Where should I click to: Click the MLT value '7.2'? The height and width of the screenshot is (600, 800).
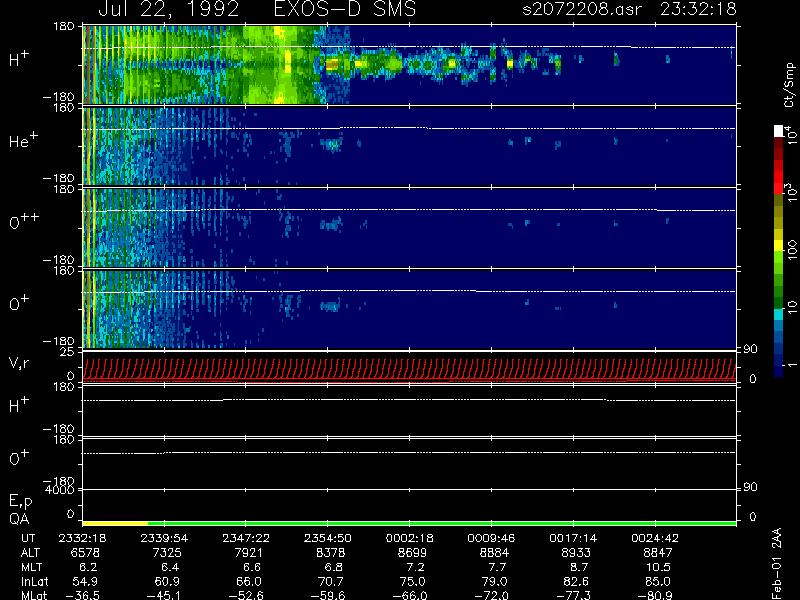pos(416,567)
